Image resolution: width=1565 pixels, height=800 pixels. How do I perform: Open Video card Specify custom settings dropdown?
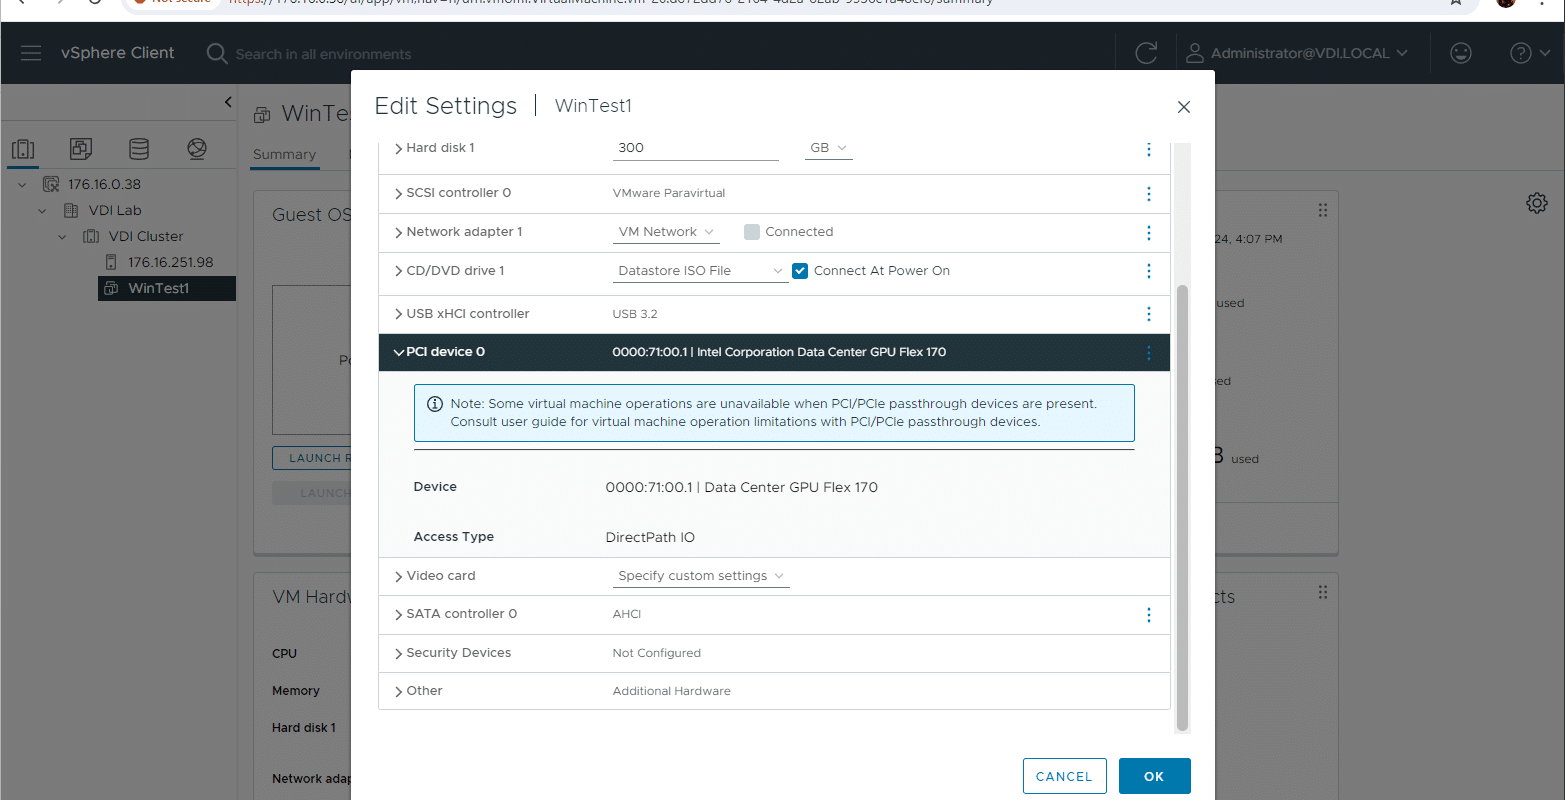701,576
